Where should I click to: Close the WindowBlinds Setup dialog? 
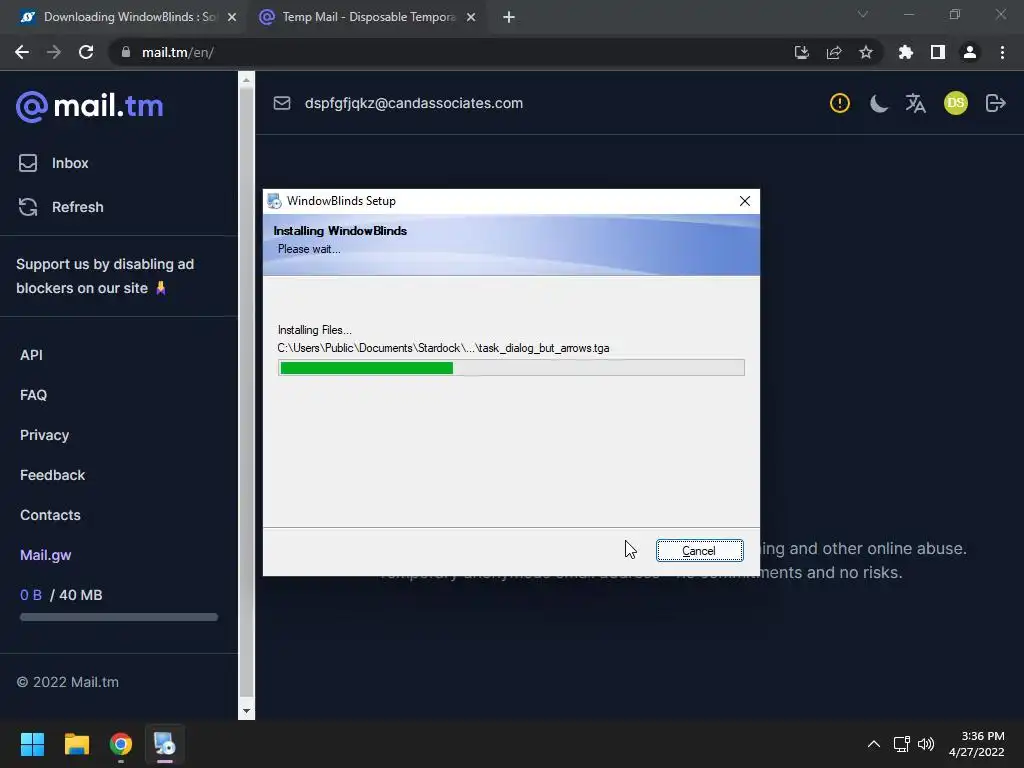744,201
